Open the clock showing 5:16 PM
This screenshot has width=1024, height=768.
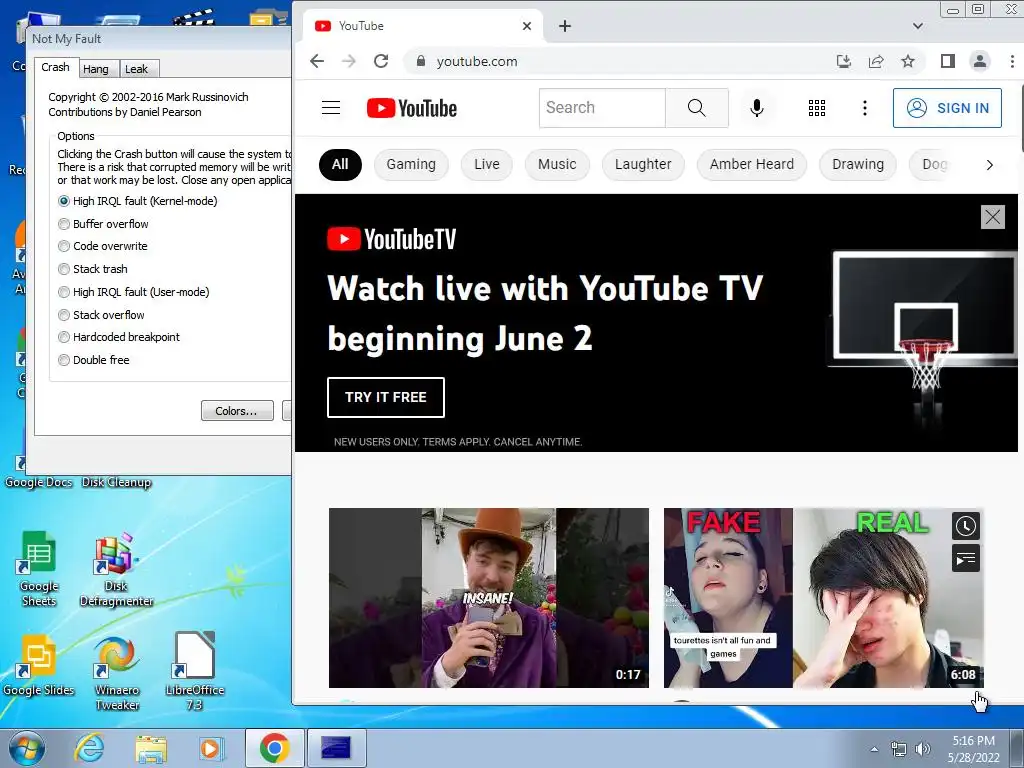[973, 749]
